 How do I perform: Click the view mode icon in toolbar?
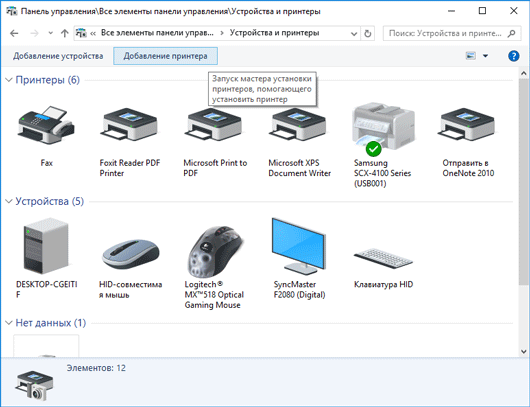tap(471, 56)
